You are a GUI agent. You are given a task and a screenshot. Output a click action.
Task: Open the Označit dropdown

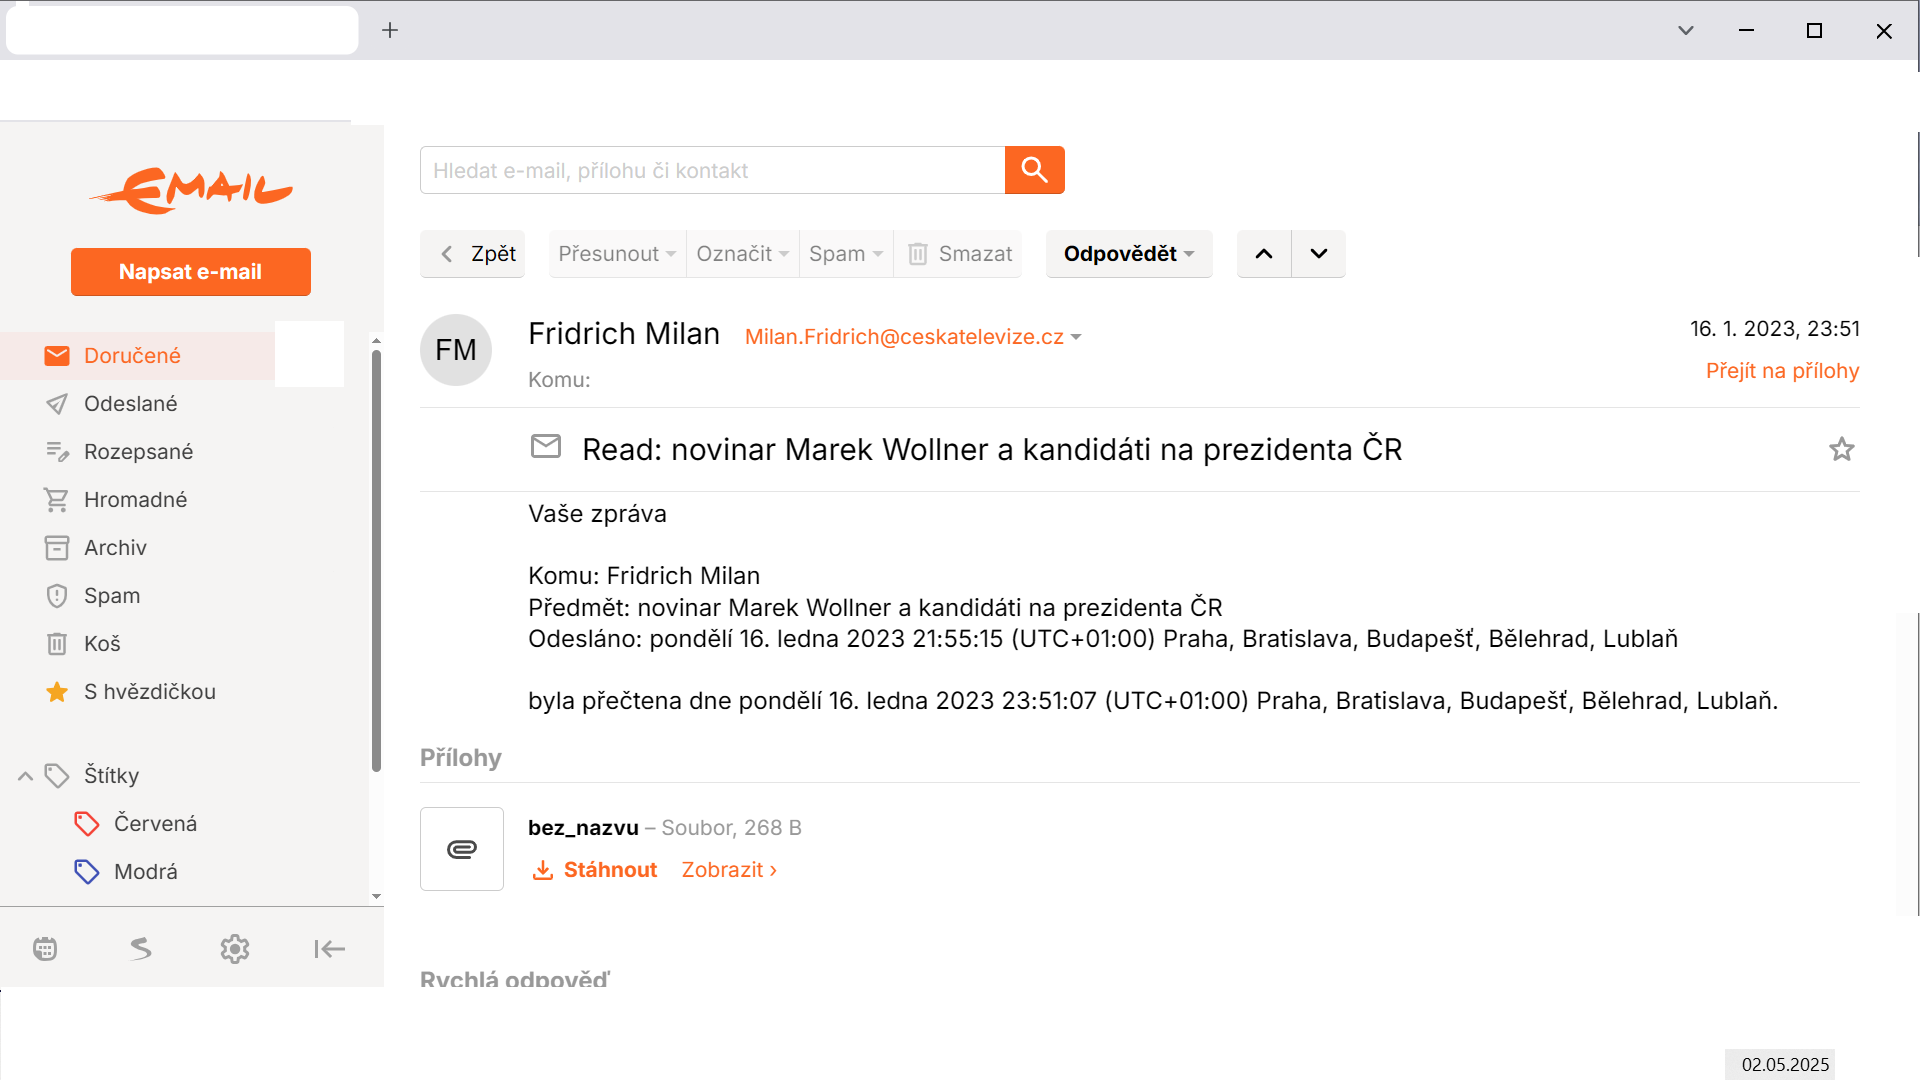tap(742, 254)
